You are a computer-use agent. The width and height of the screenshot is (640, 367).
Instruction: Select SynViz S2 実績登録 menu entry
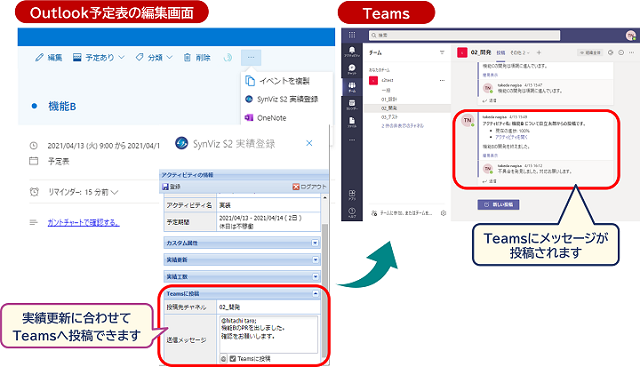(282, 99)
